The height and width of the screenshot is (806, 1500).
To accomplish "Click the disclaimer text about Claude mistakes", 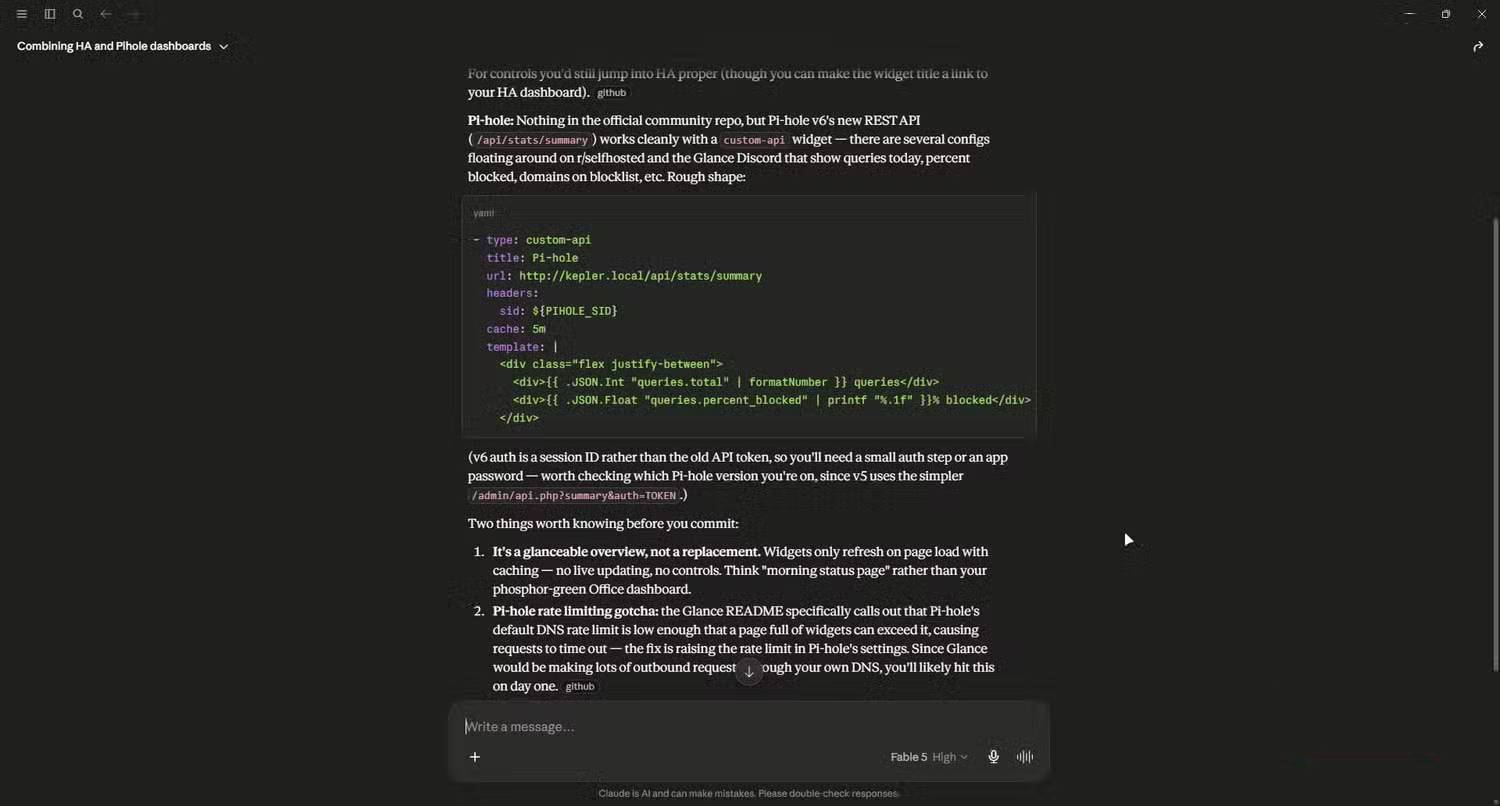I will pyautogui.click(x=749, y=793).
